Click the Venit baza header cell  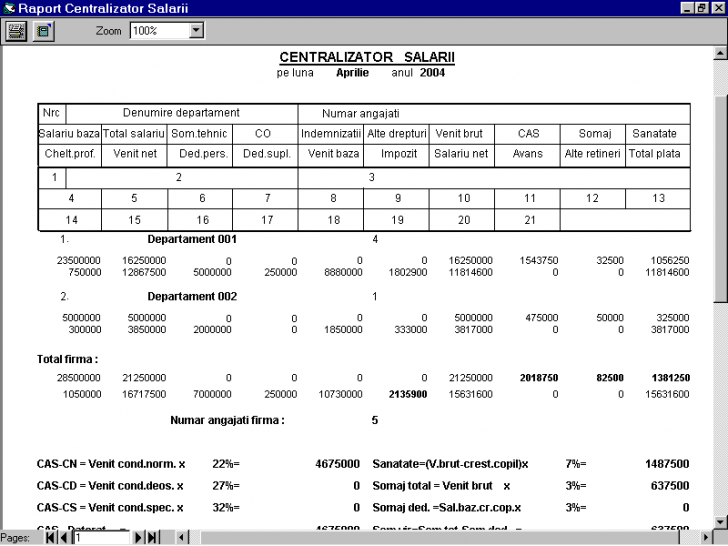pyautogui.click(x=333, y=154)
